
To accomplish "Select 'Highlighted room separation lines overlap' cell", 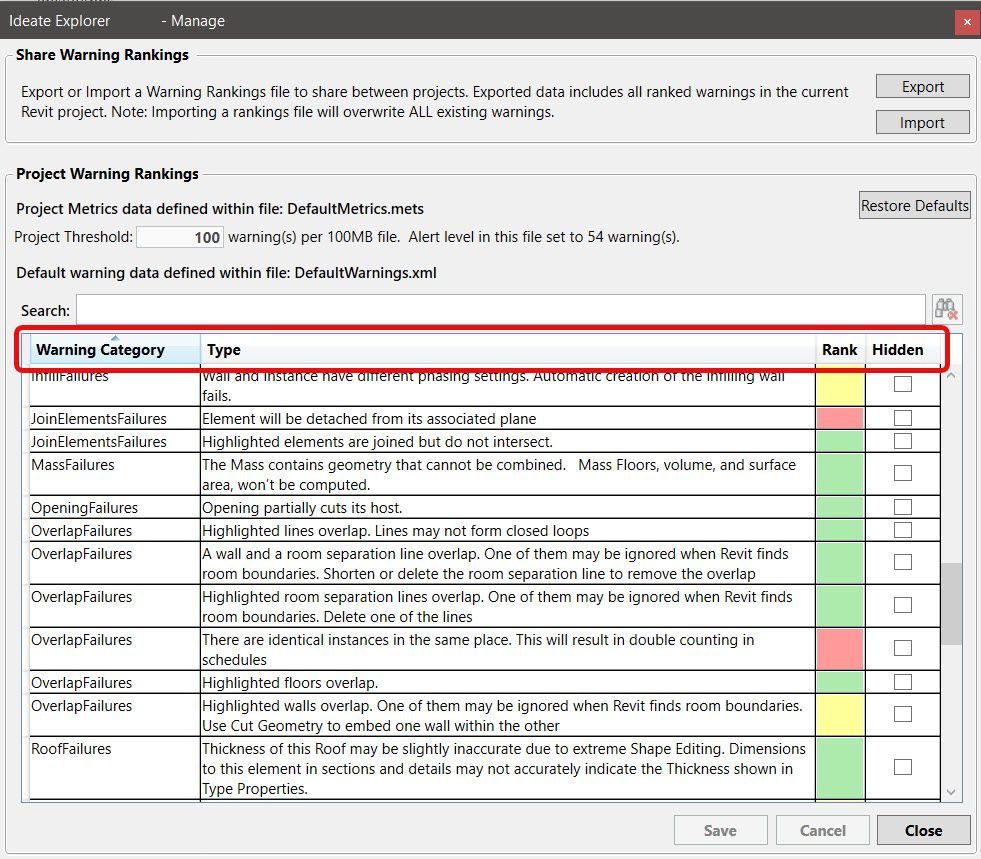I will tap(507, 606).
